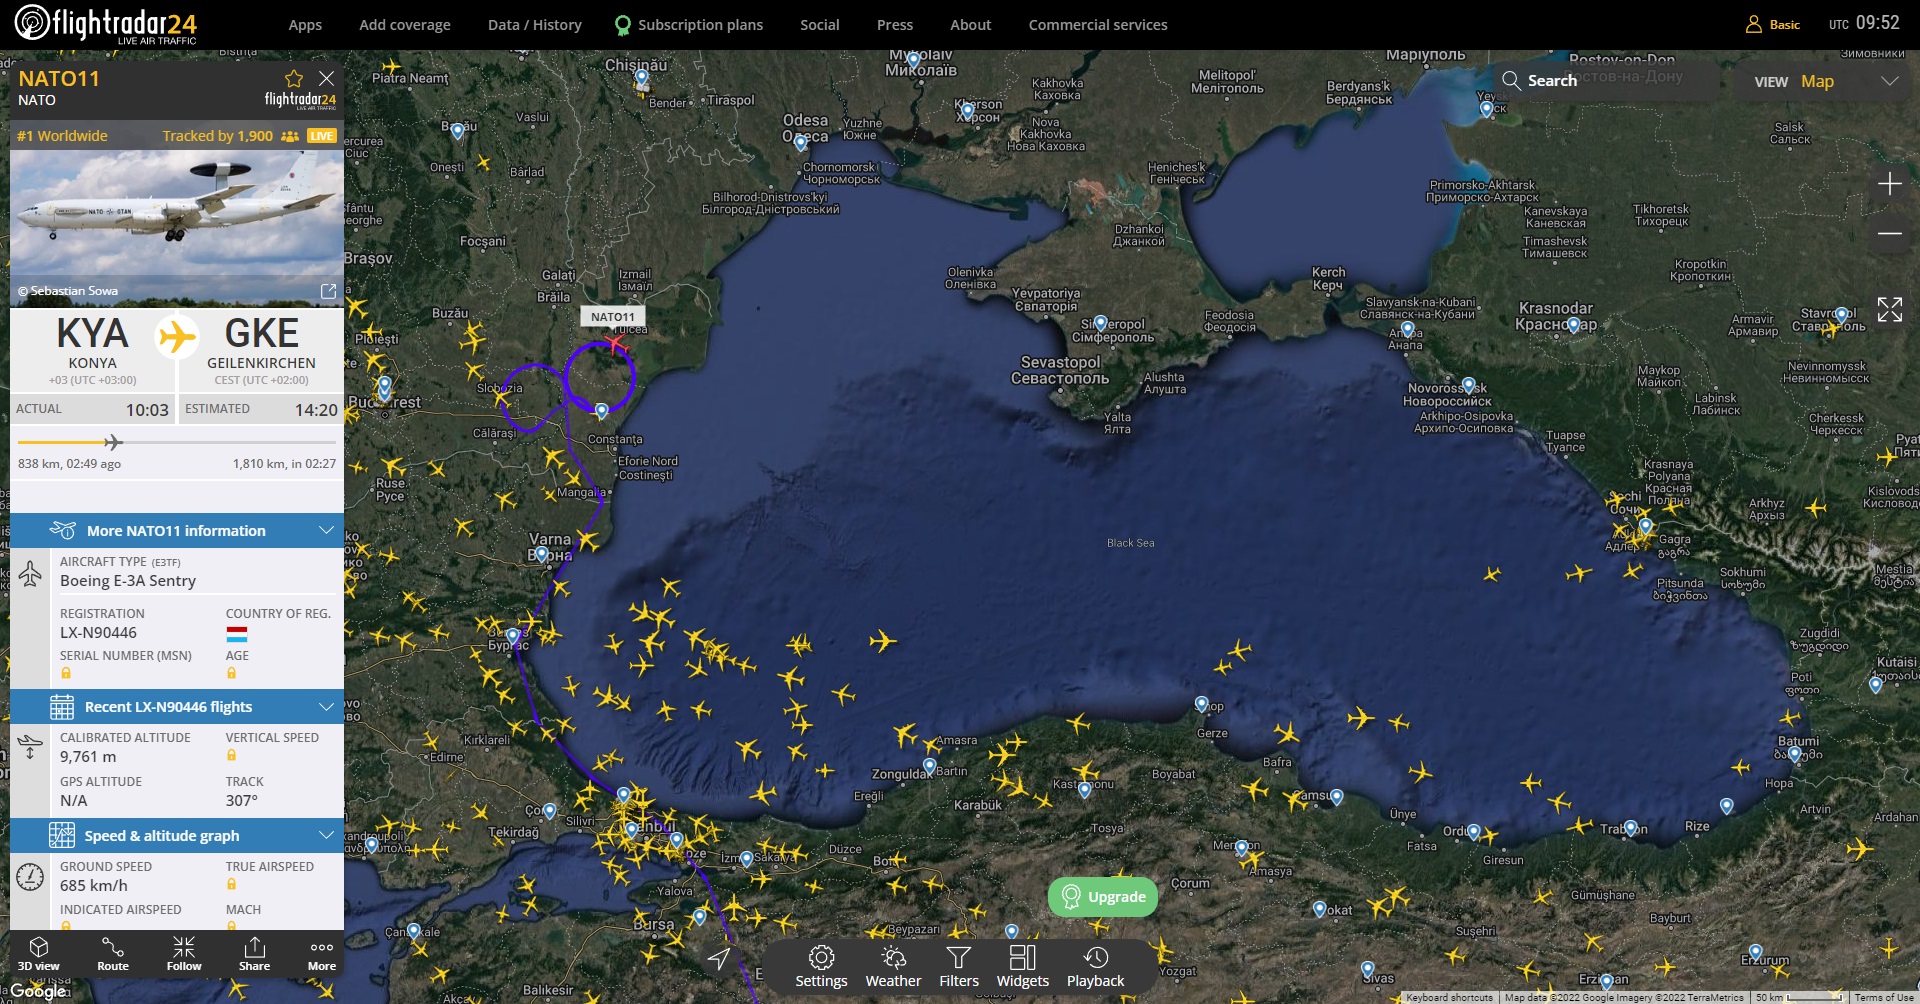This screenshot has height=1004, width=1920.
Task: Open map Settings gear
Action: [x=821, y=966]
